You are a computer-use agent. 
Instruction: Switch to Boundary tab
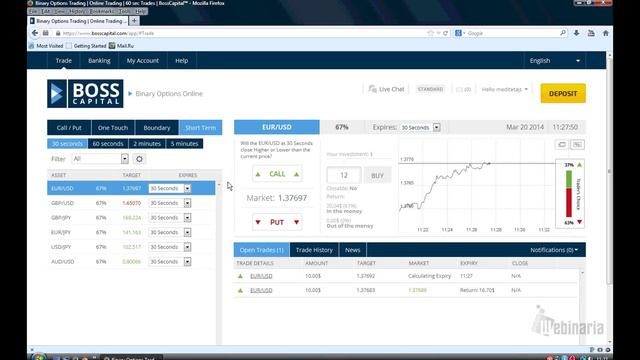(x=157, y=128)
